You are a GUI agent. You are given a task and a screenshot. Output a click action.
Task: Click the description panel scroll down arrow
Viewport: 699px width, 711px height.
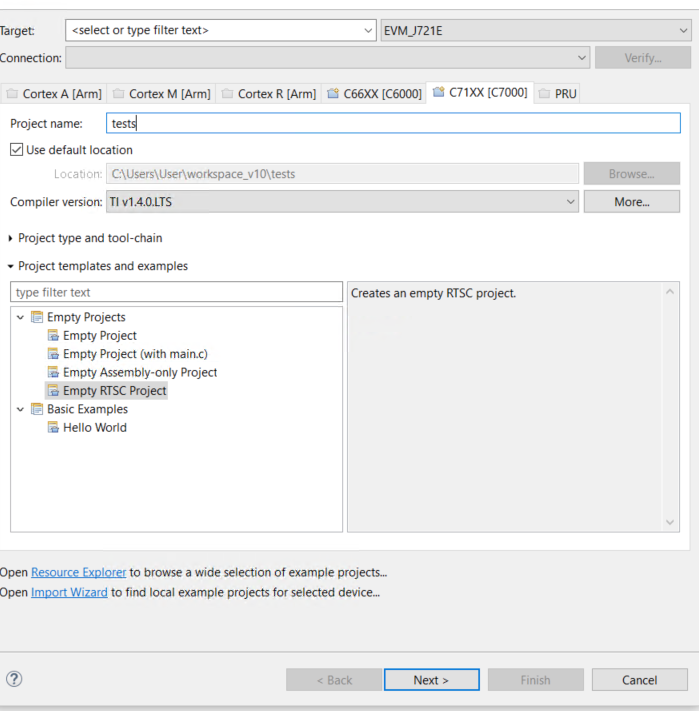[x=671, y=522]
